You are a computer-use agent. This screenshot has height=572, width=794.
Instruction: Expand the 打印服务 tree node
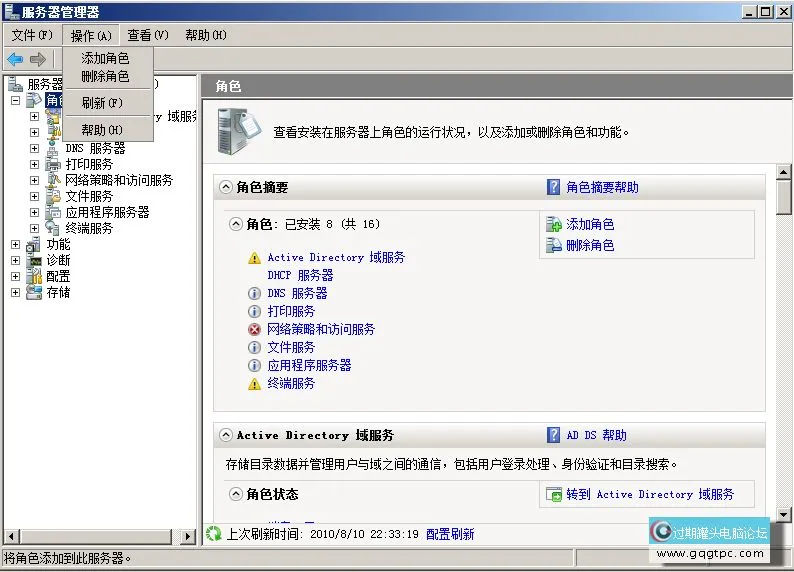point(34,165)
